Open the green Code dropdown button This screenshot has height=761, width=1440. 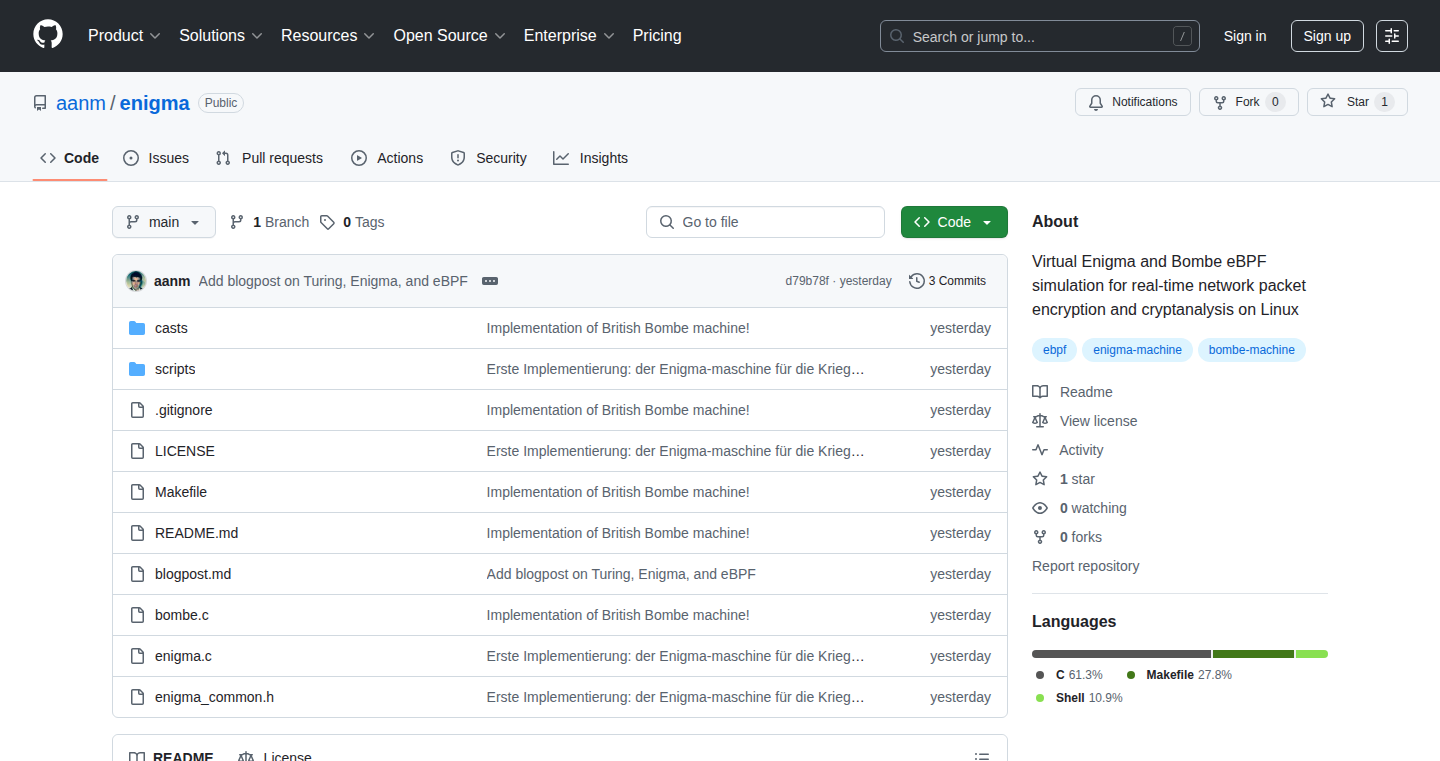pos(954,222)
